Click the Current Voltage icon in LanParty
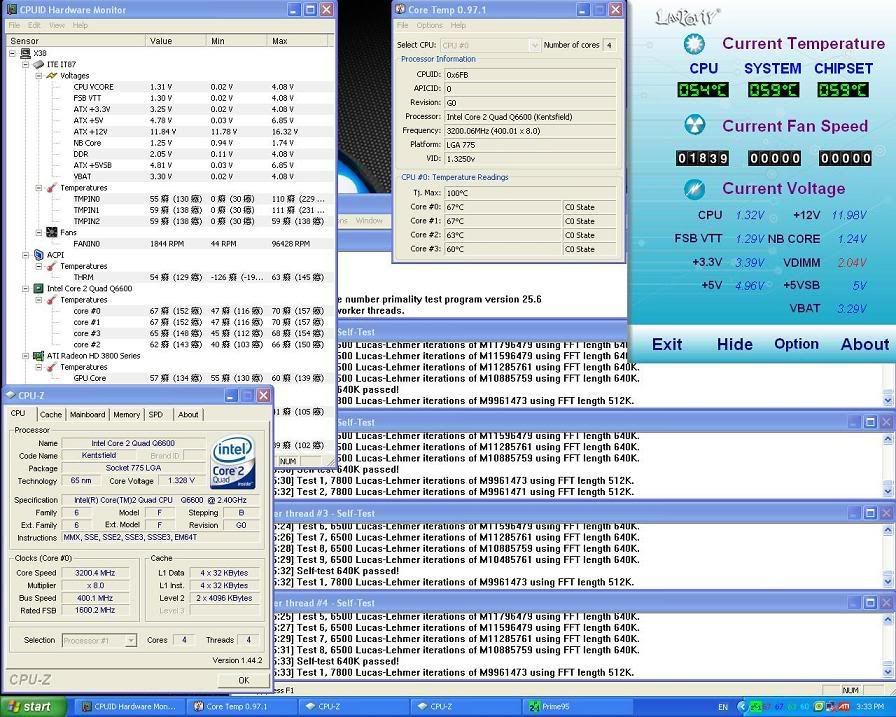Image resolution: width=896 pixels, height=717 pixels. click(x=694, y=189)
